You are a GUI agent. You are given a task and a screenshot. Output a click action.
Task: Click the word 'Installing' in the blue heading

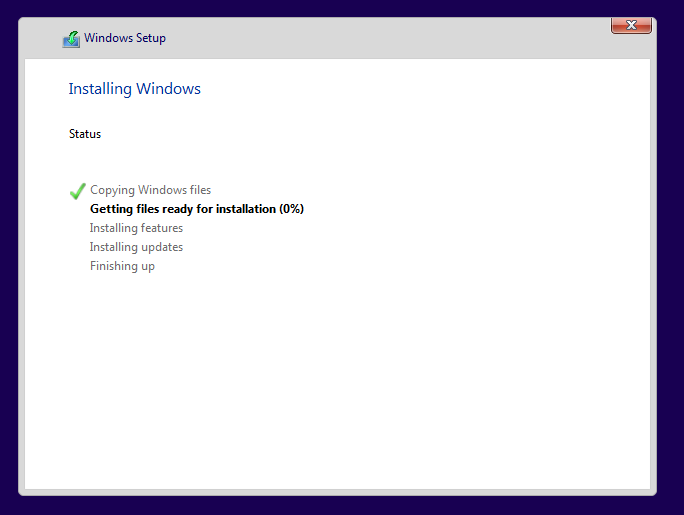tap(100, 89)
